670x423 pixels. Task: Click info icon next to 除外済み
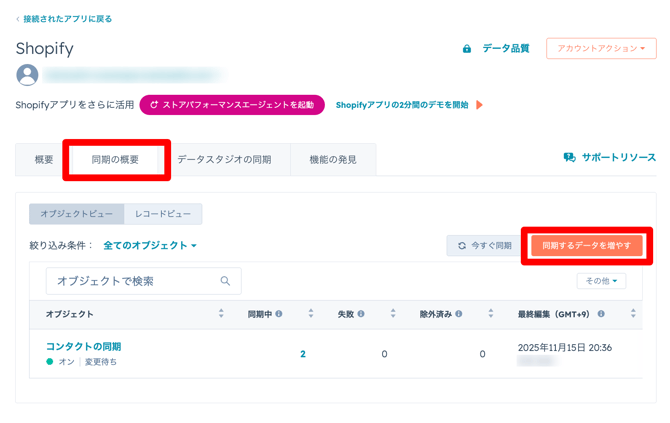pos(459,314)
